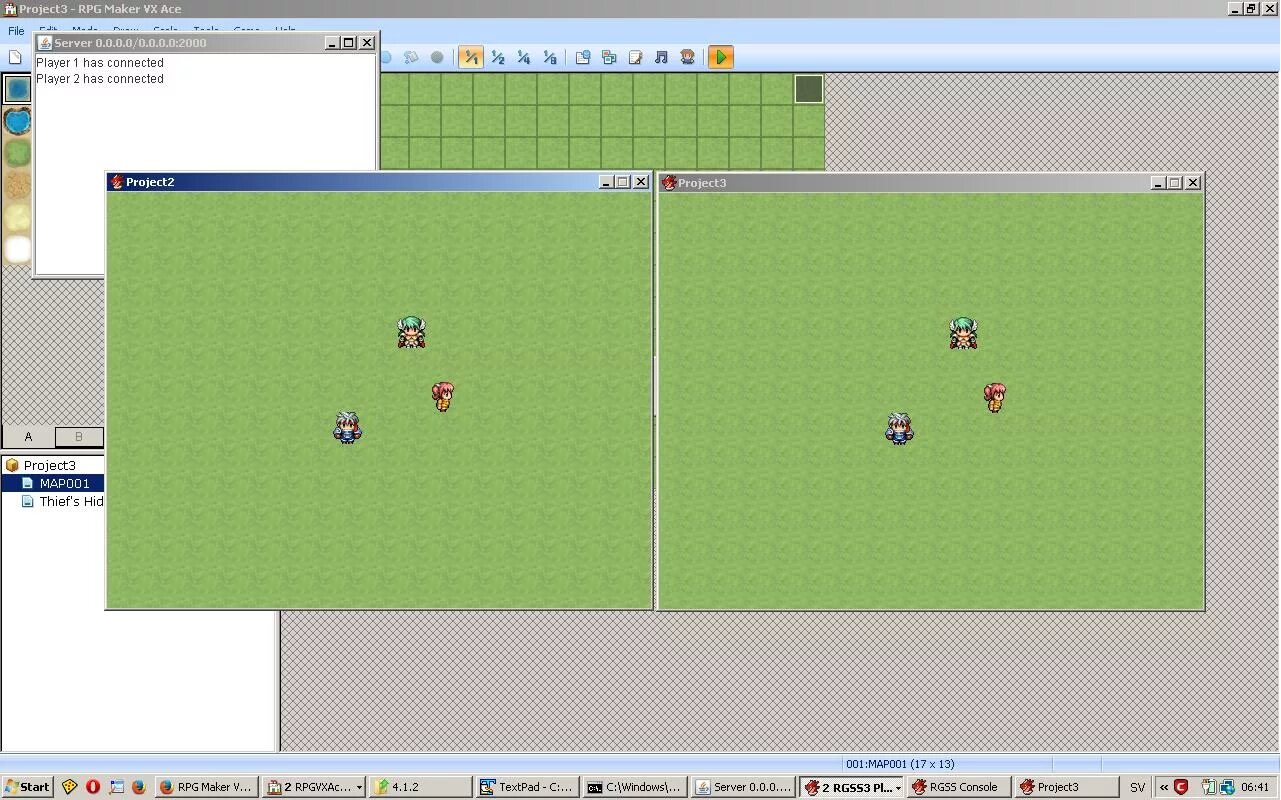Launch Firefox from quick launch icon

click(x=138, y=787)
